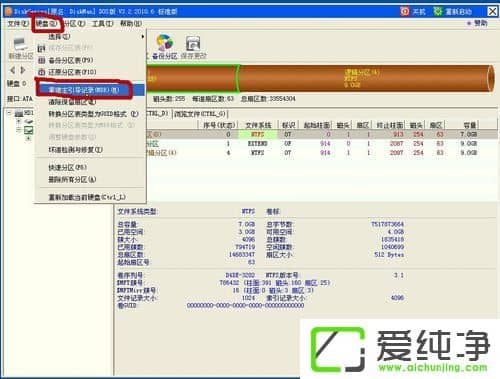This screenshot has height=379, width=500.
Task: Click the 标识 column header
Action: [x=288, y=125]
